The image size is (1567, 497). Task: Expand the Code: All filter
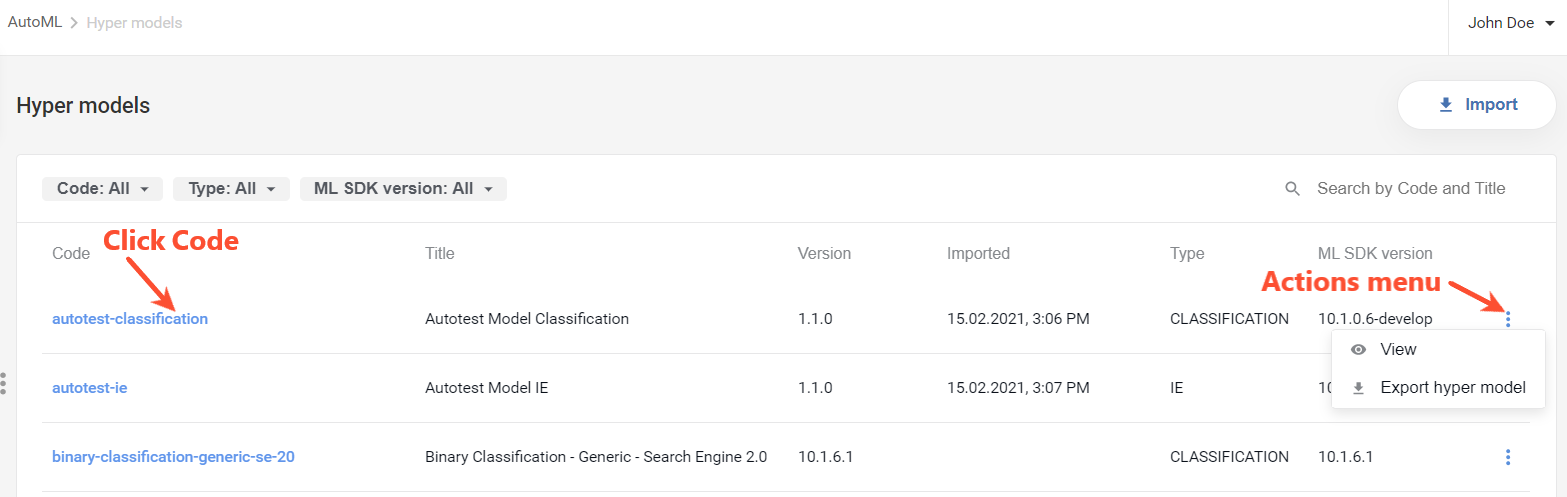pos(102,188)
